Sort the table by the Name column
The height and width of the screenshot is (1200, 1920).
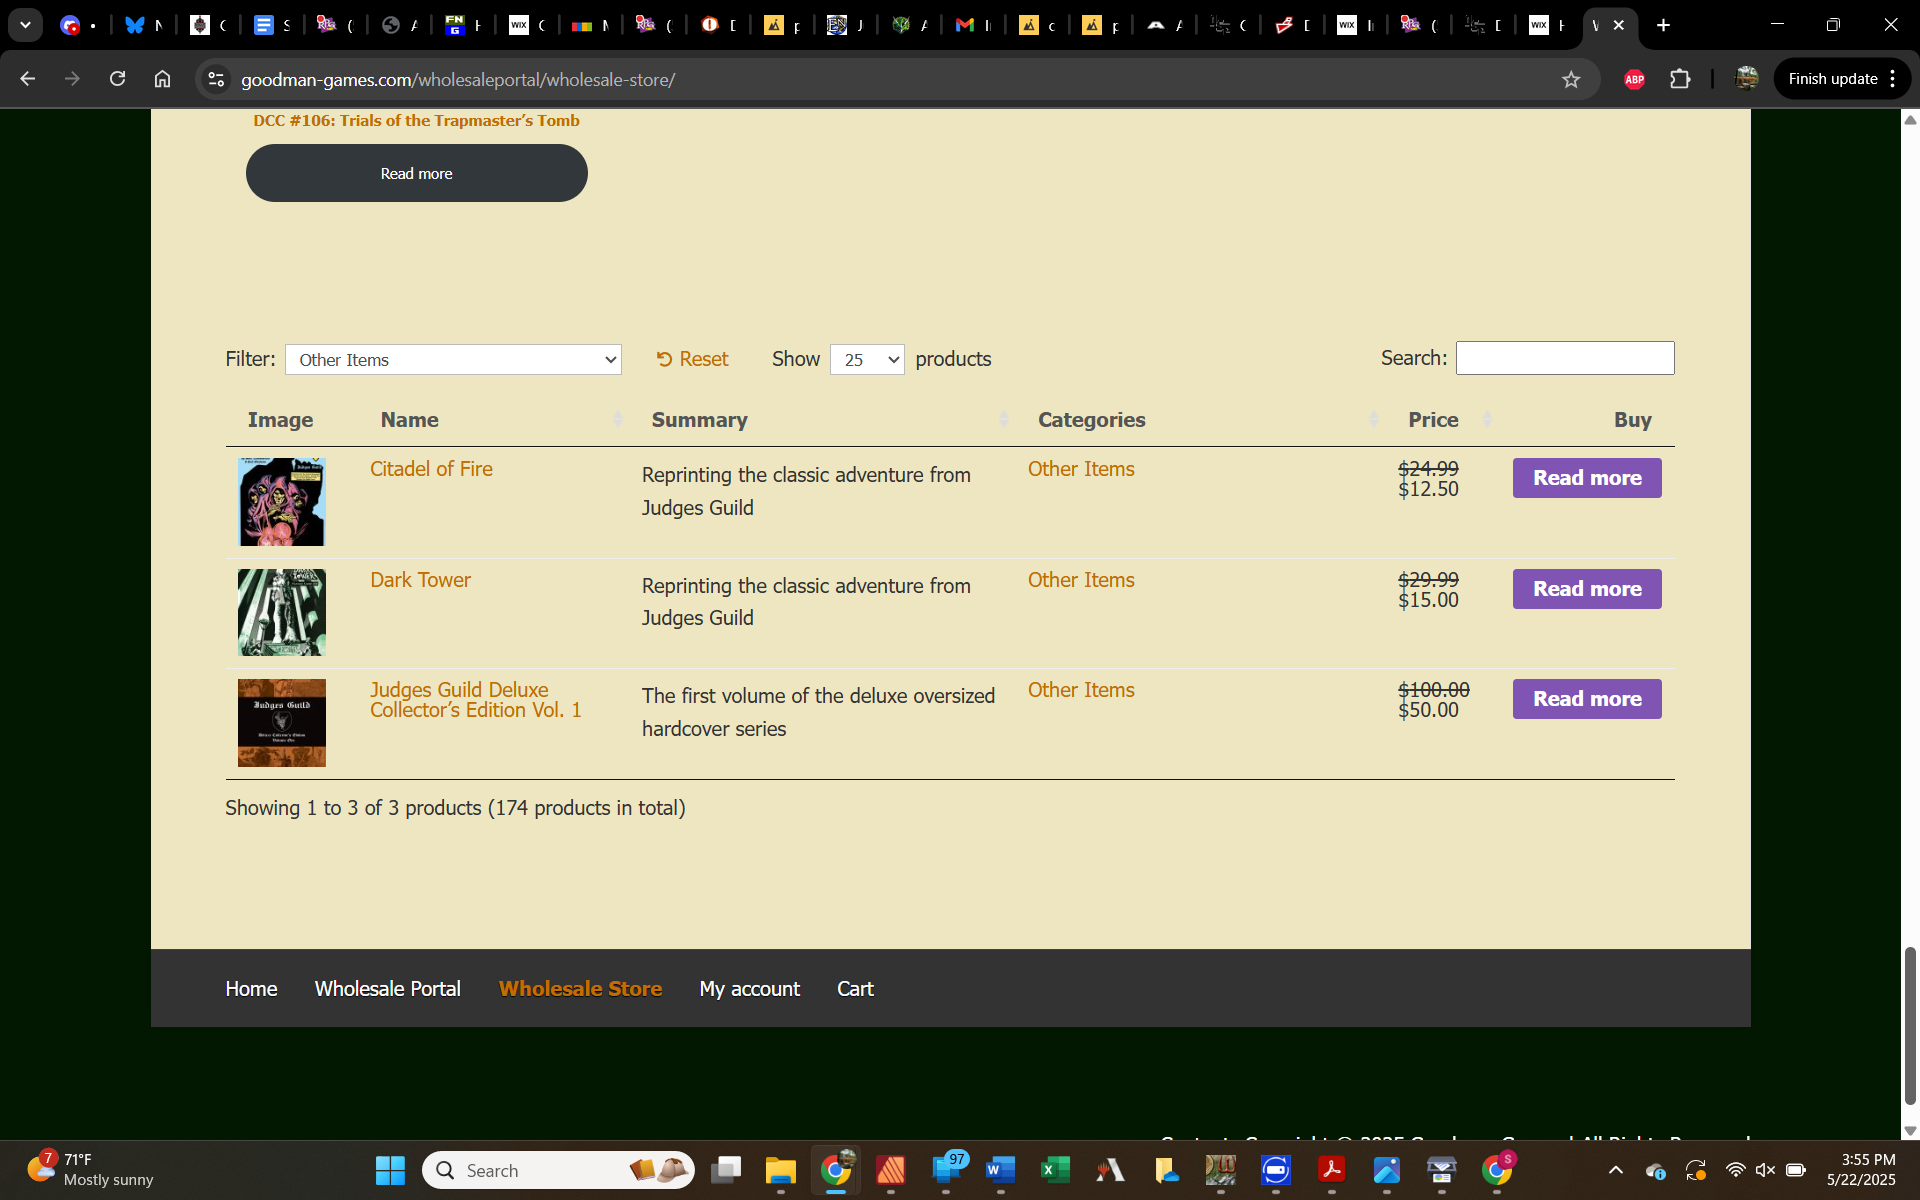pyautogui.click(x=410, y=420)
